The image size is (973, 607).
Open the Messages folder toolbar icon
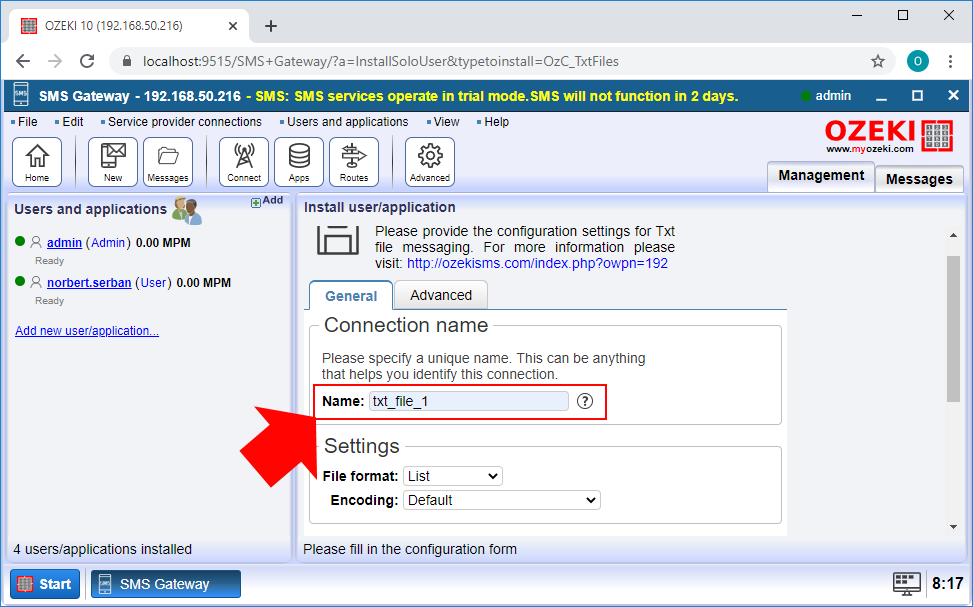168,162
